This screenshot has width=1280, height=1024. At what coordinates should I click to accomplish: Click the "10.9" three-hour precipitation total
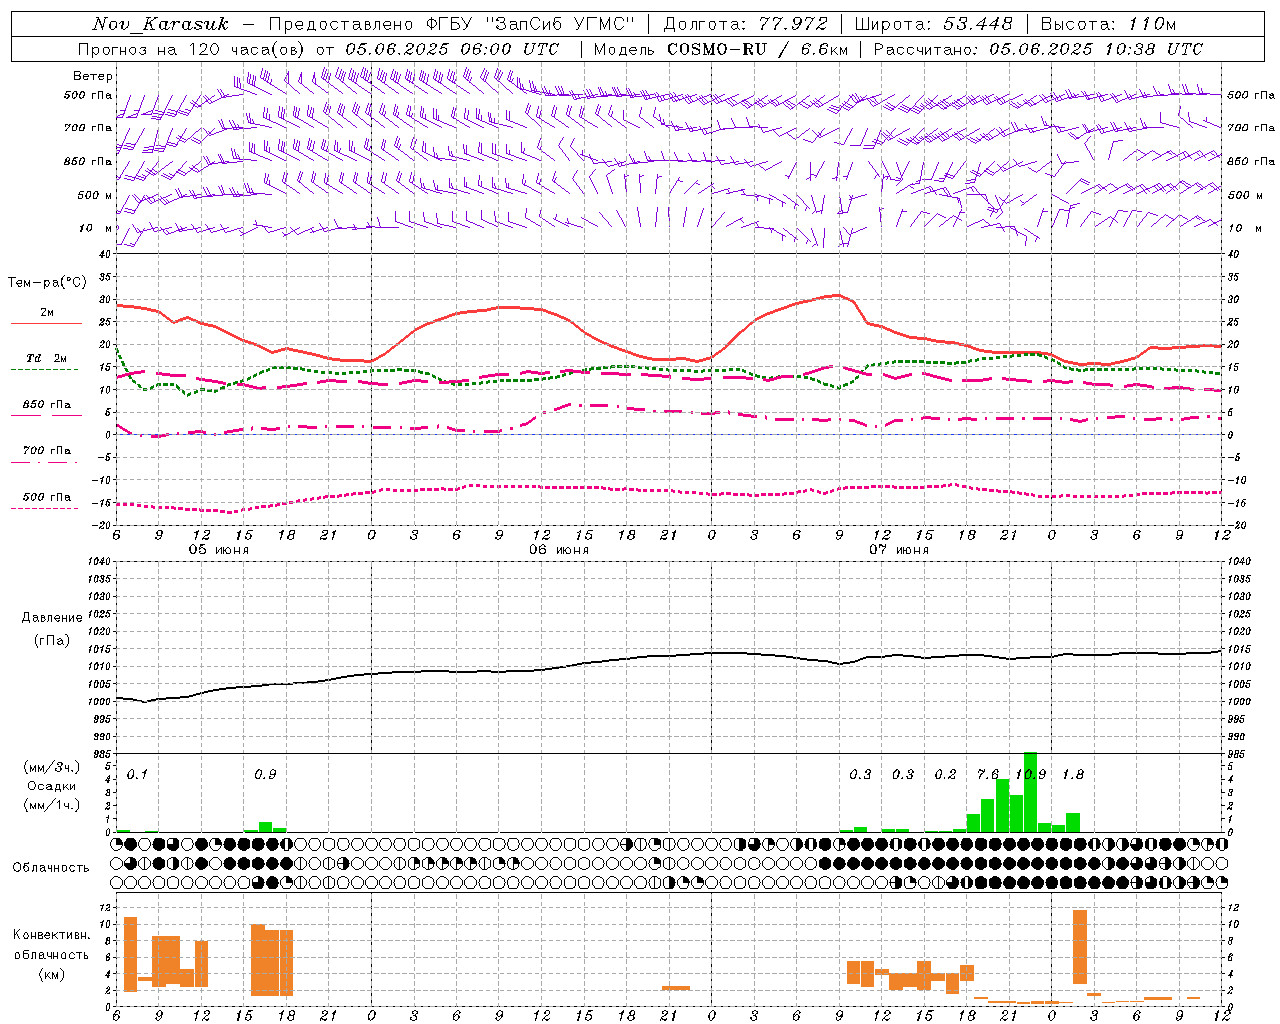click(1030, 775)
